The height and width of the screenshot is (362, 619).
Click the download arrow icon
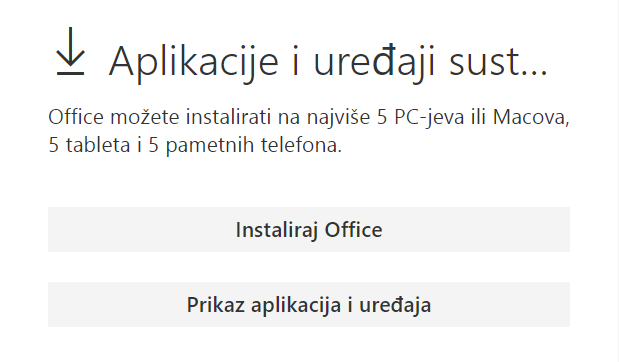[70, 51]
